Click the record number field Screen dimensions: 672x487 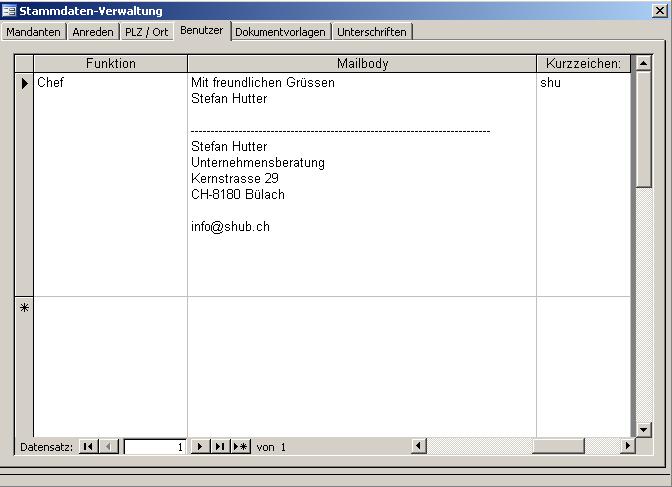(x=155, y=447)
